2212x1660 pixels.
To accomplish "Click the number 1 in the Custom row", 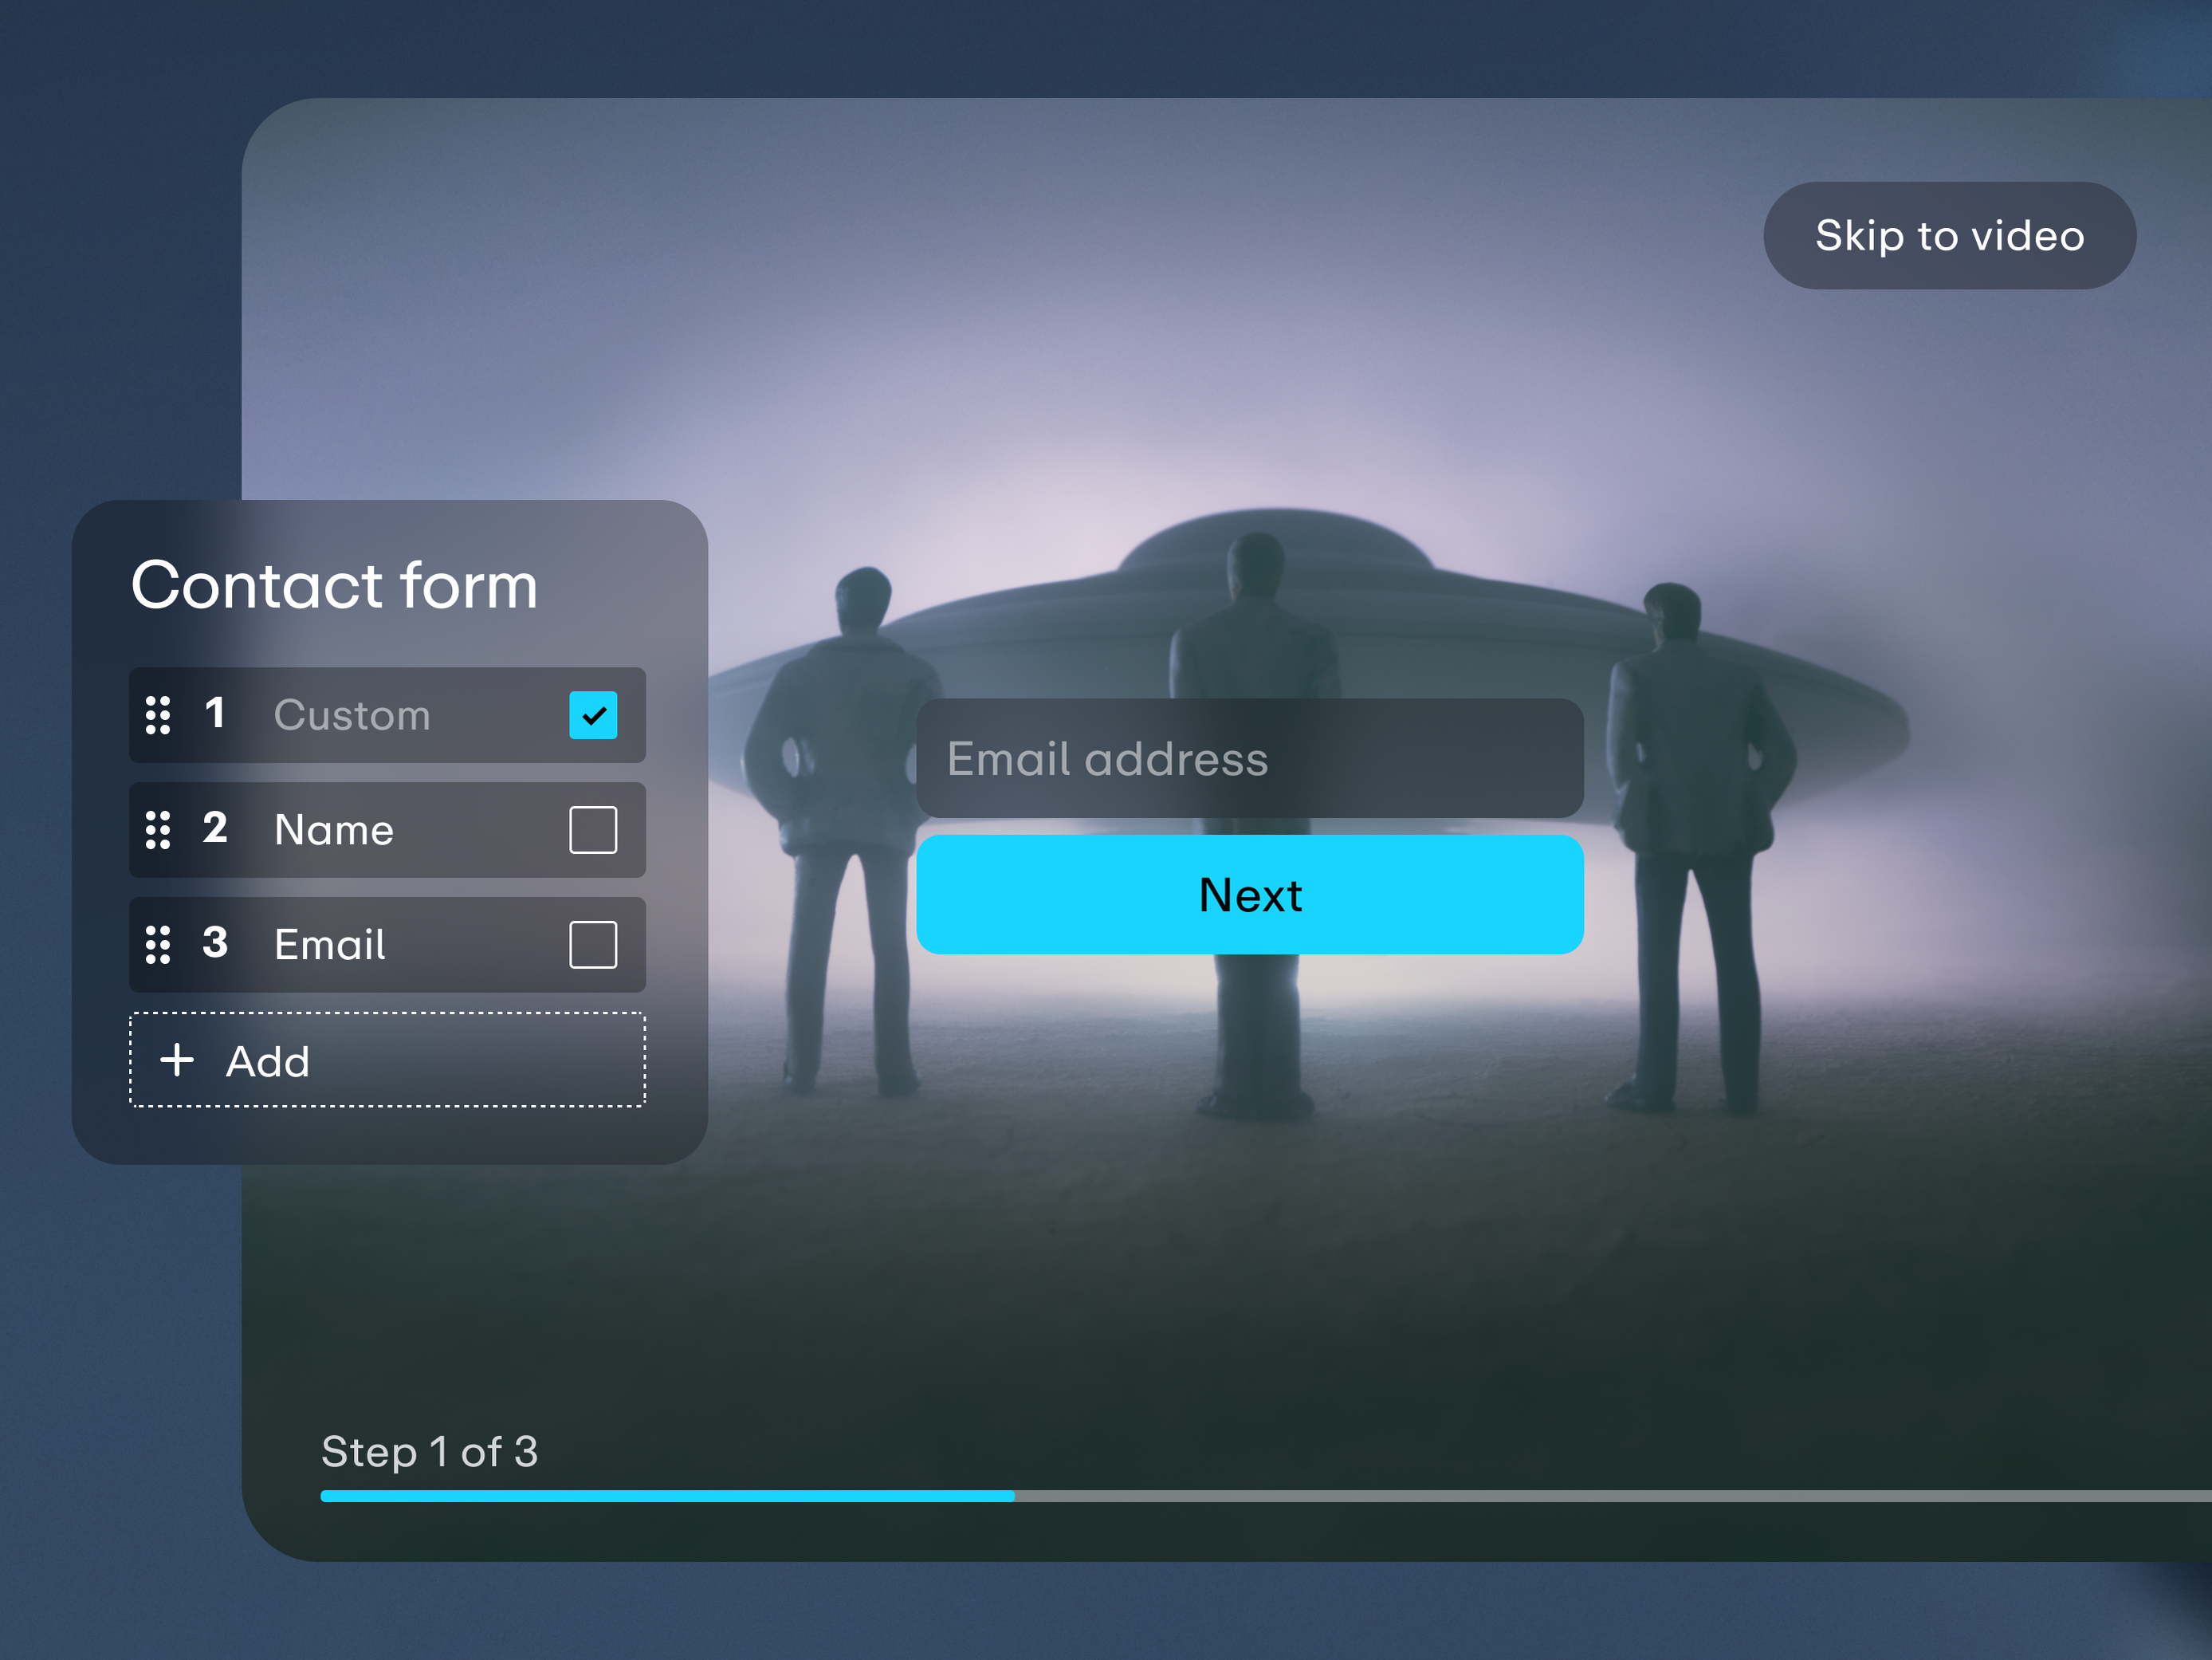I will click(x=214, y=714).
